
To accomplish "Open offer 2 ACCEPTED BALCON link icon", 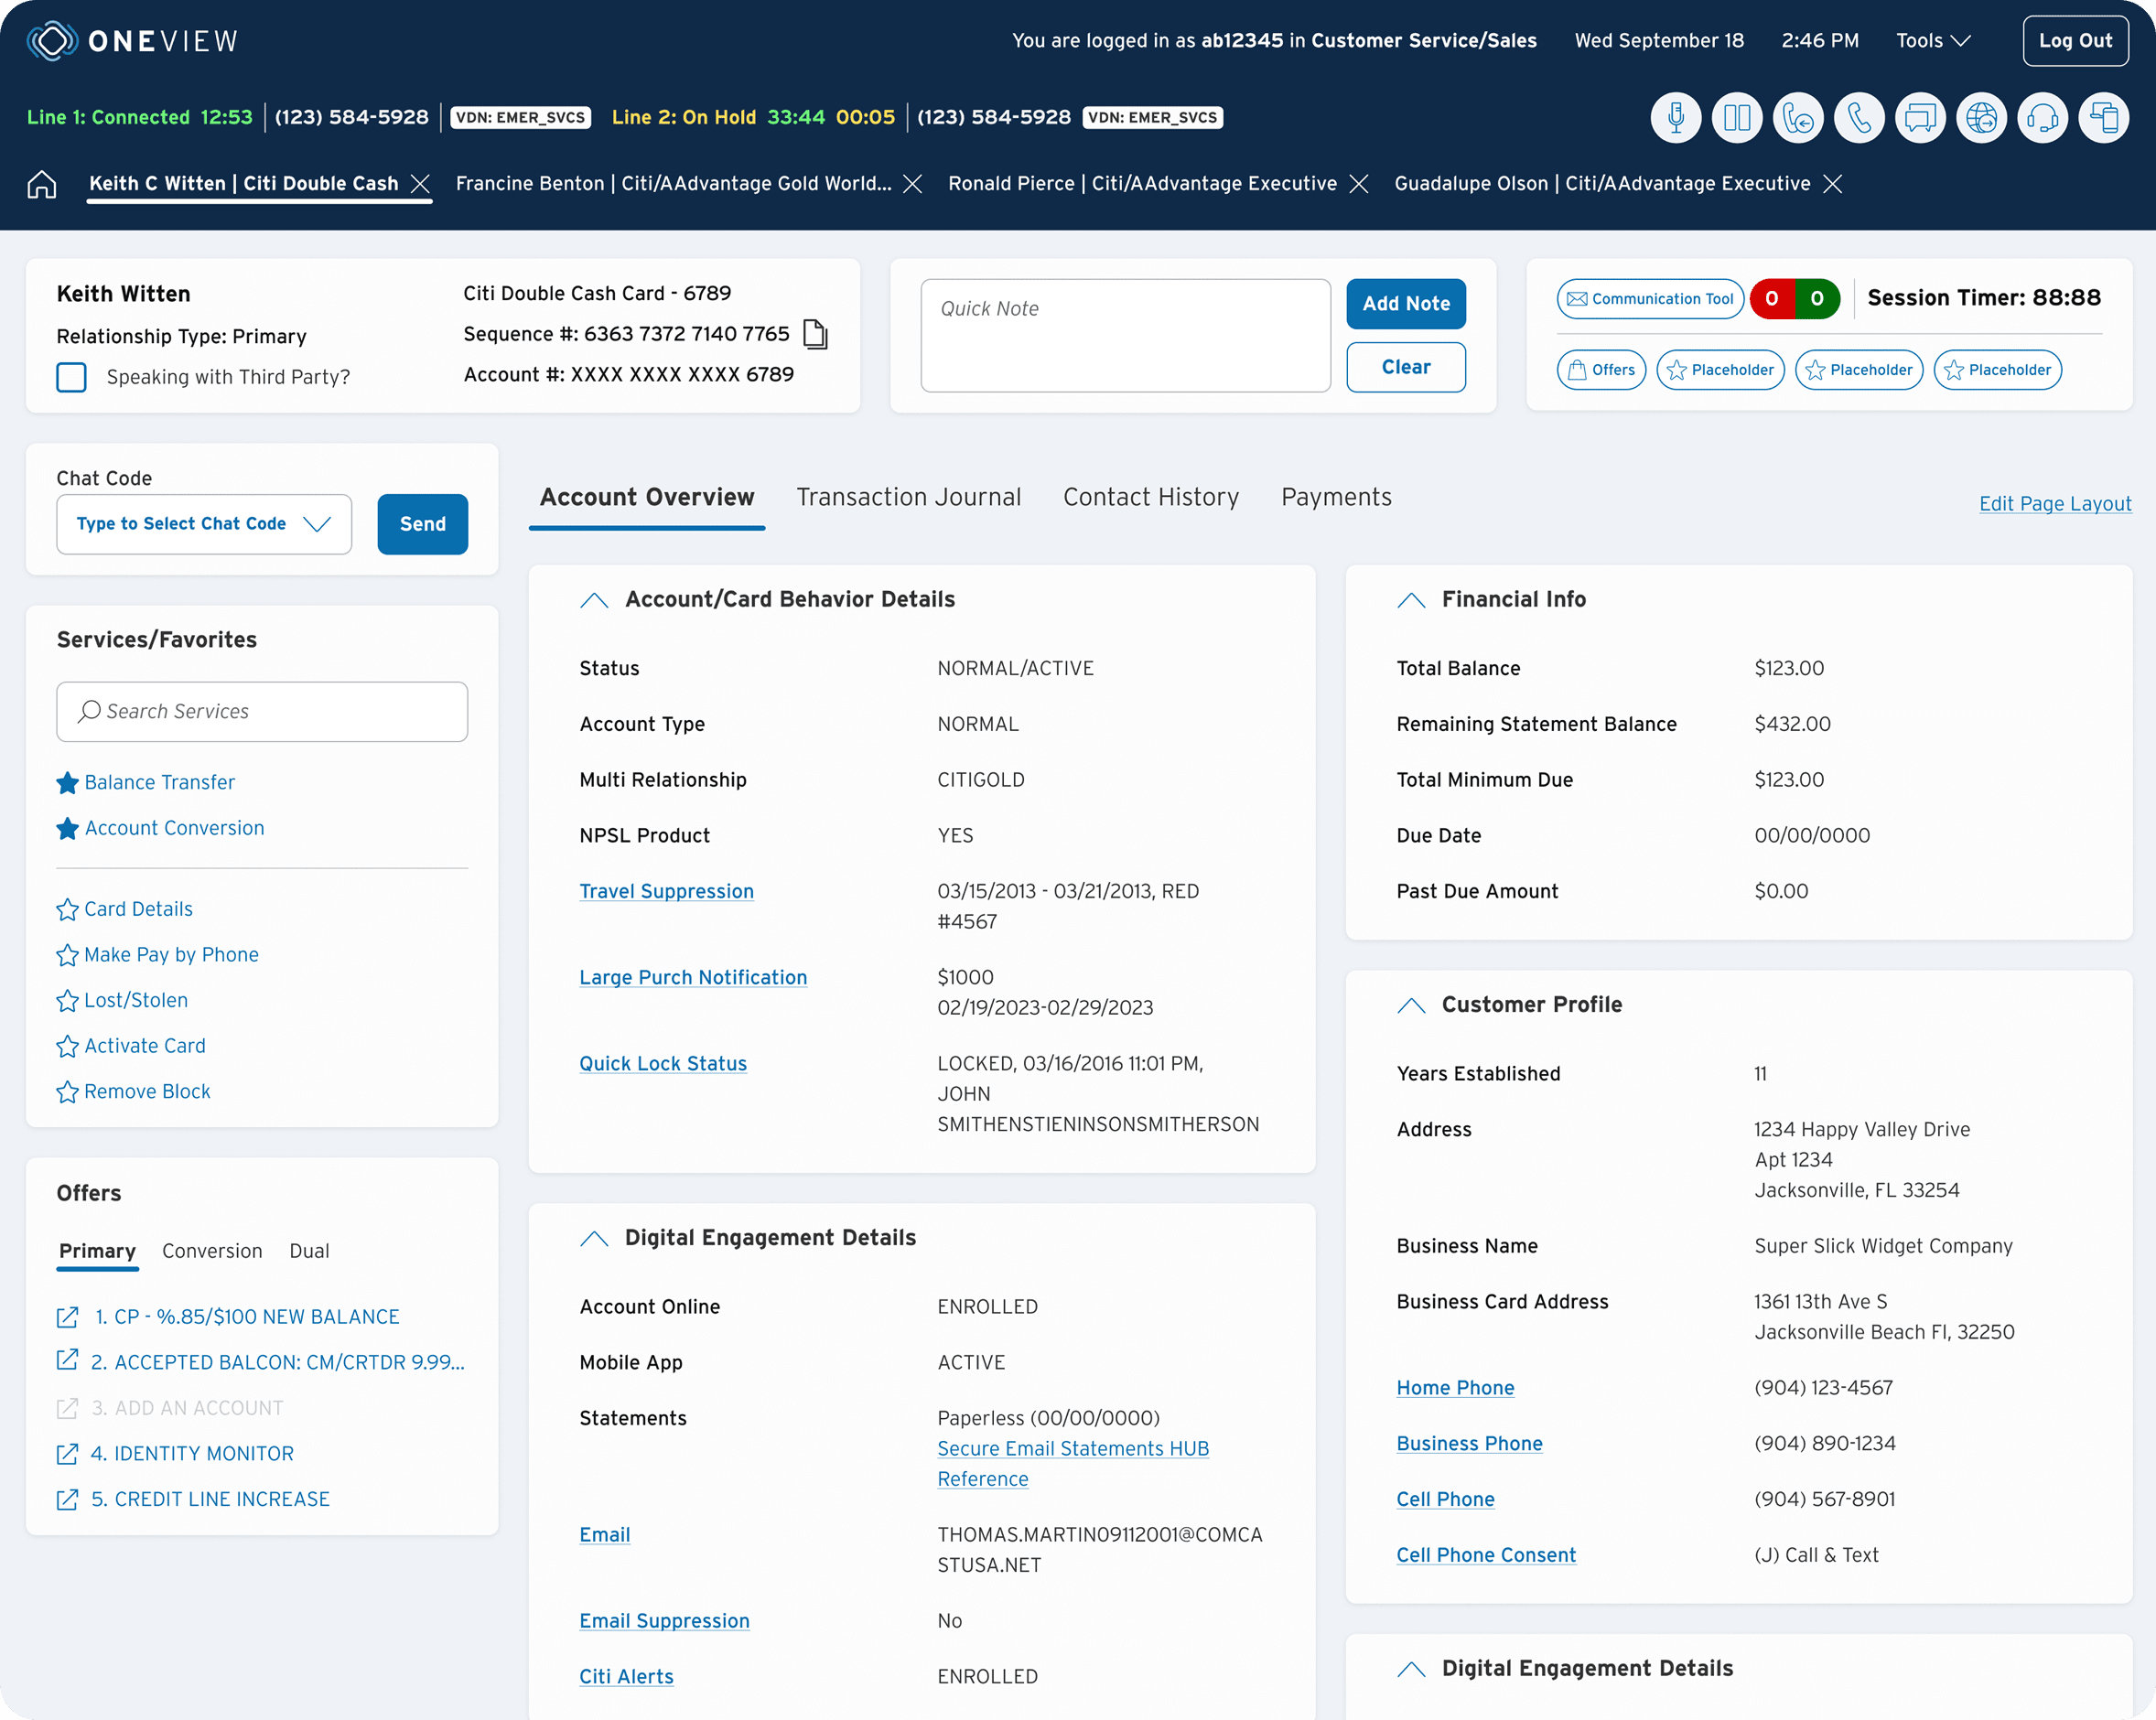I will pyautogui.click(x=67, y=1360).
